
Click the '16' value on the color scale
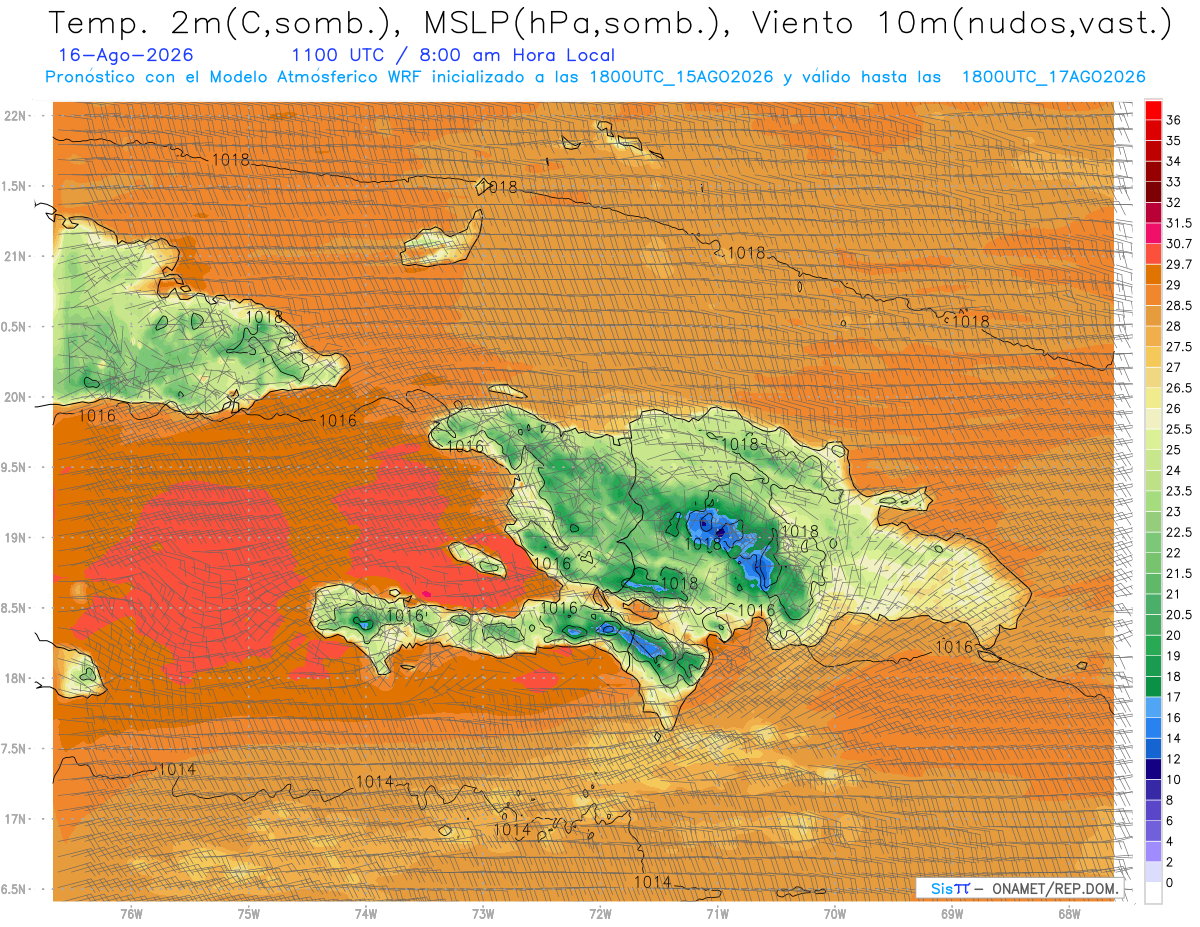1174,718
